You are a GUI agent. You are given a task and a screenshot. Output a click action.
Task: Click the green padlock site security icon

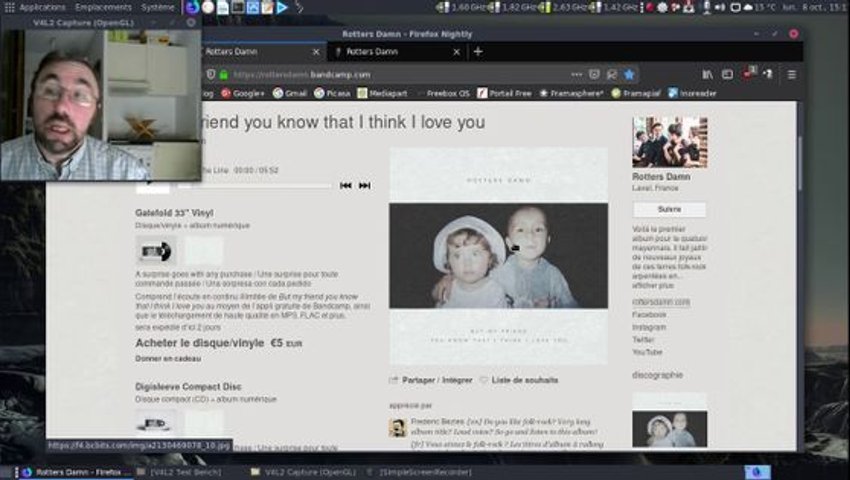pos(224,74)
